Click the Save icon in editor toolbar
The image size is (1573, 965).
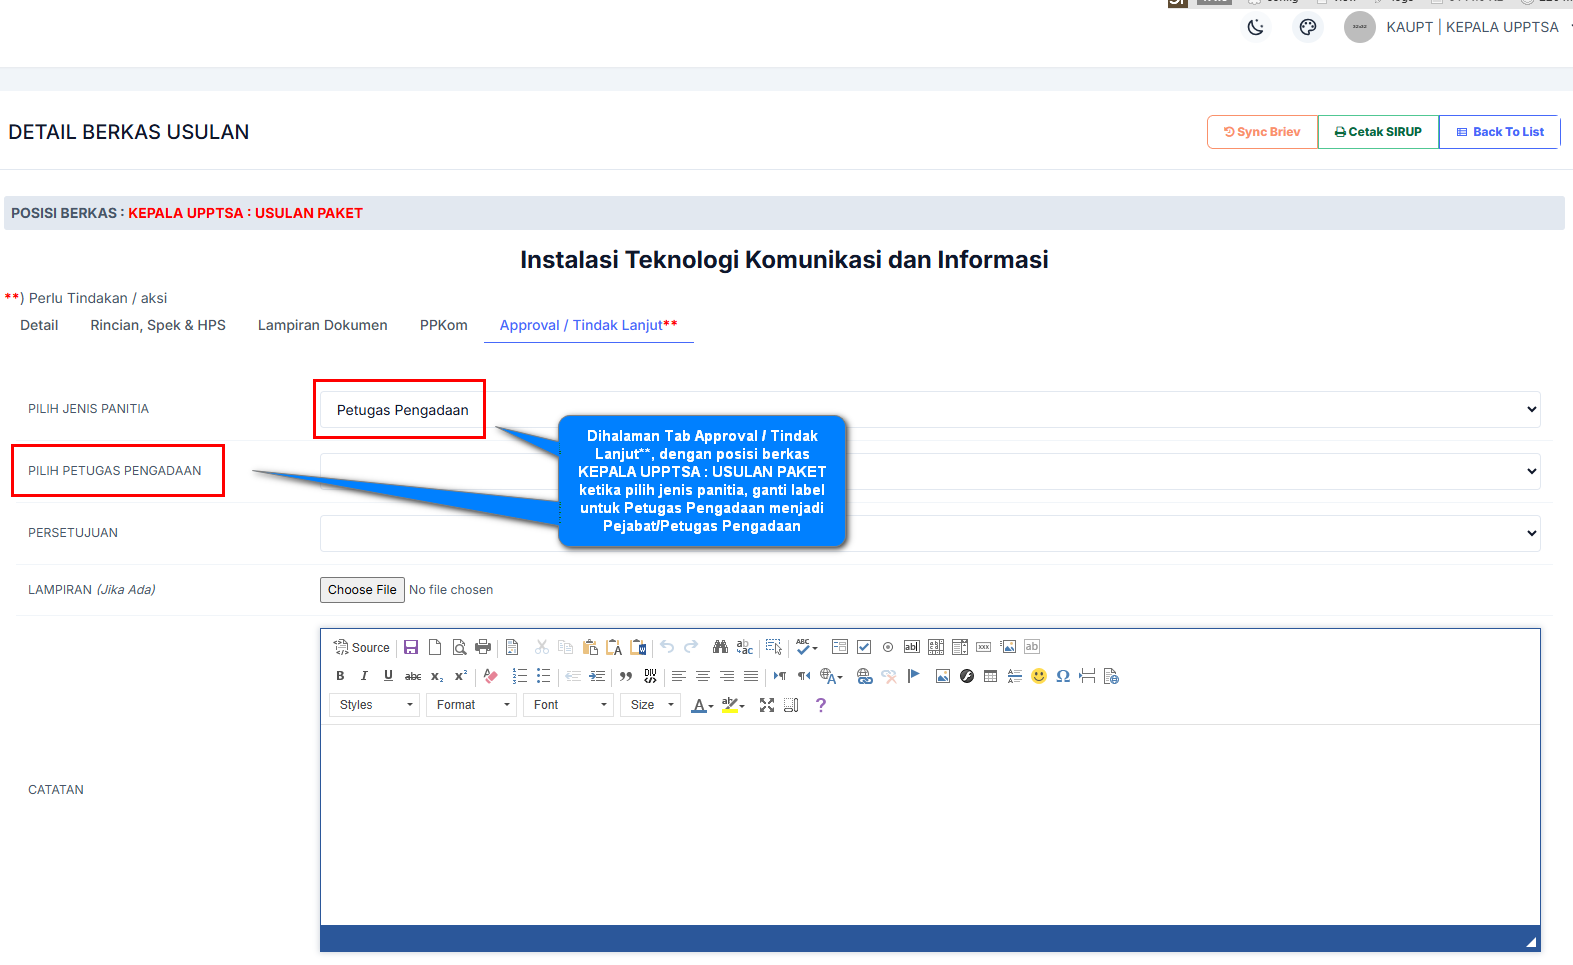(x=411, y=647)
